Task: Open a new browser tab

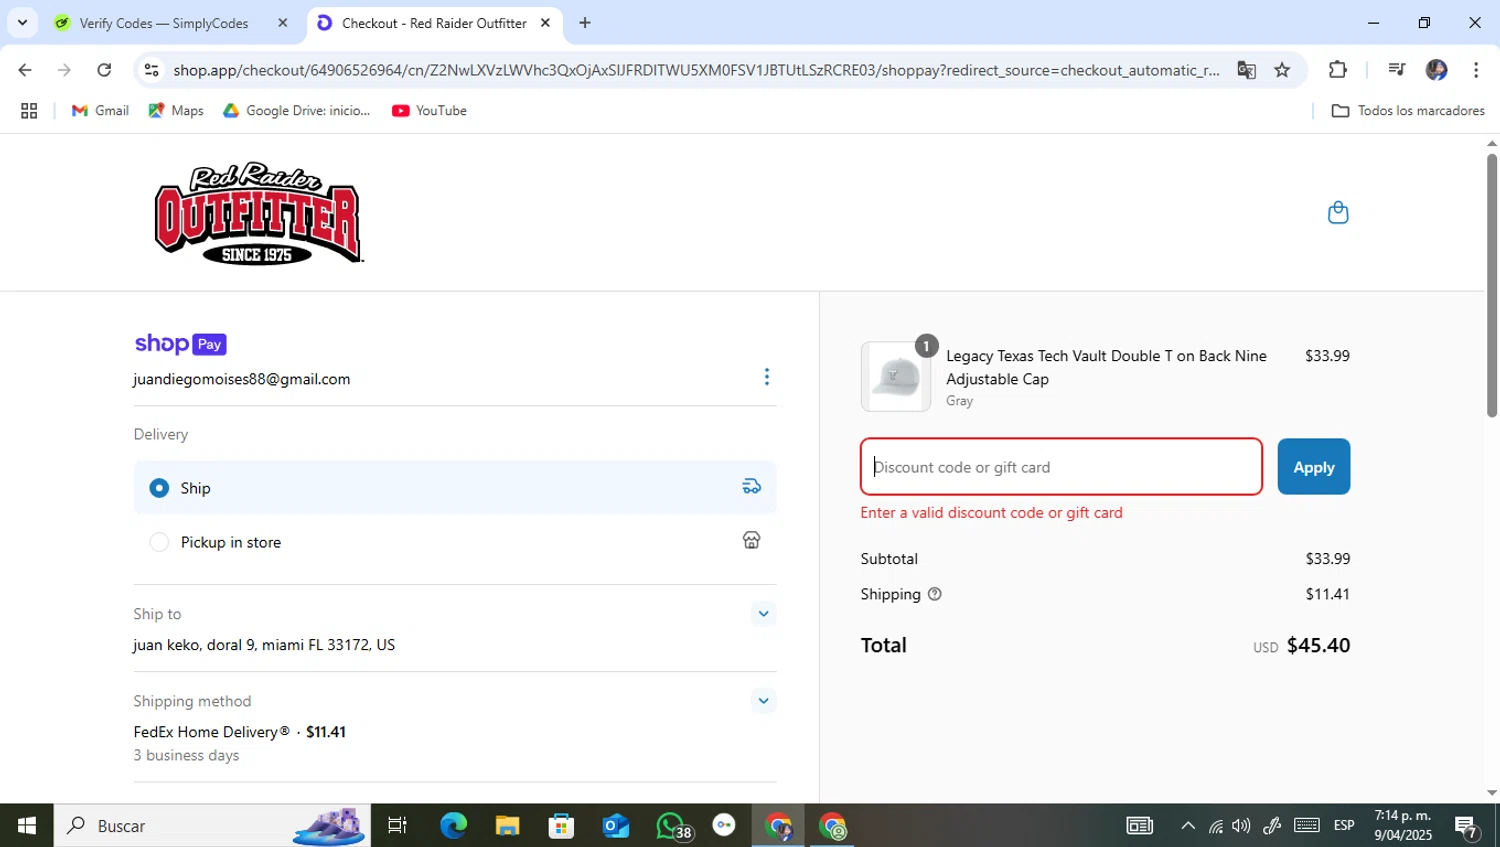Action: point(585,23)
